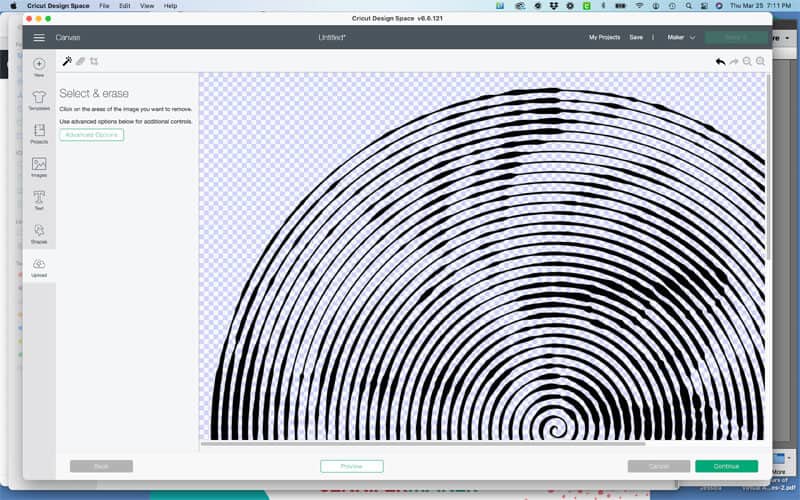Open My Projects in header
The height and width of the screenshot is (500, 800).
604,37
